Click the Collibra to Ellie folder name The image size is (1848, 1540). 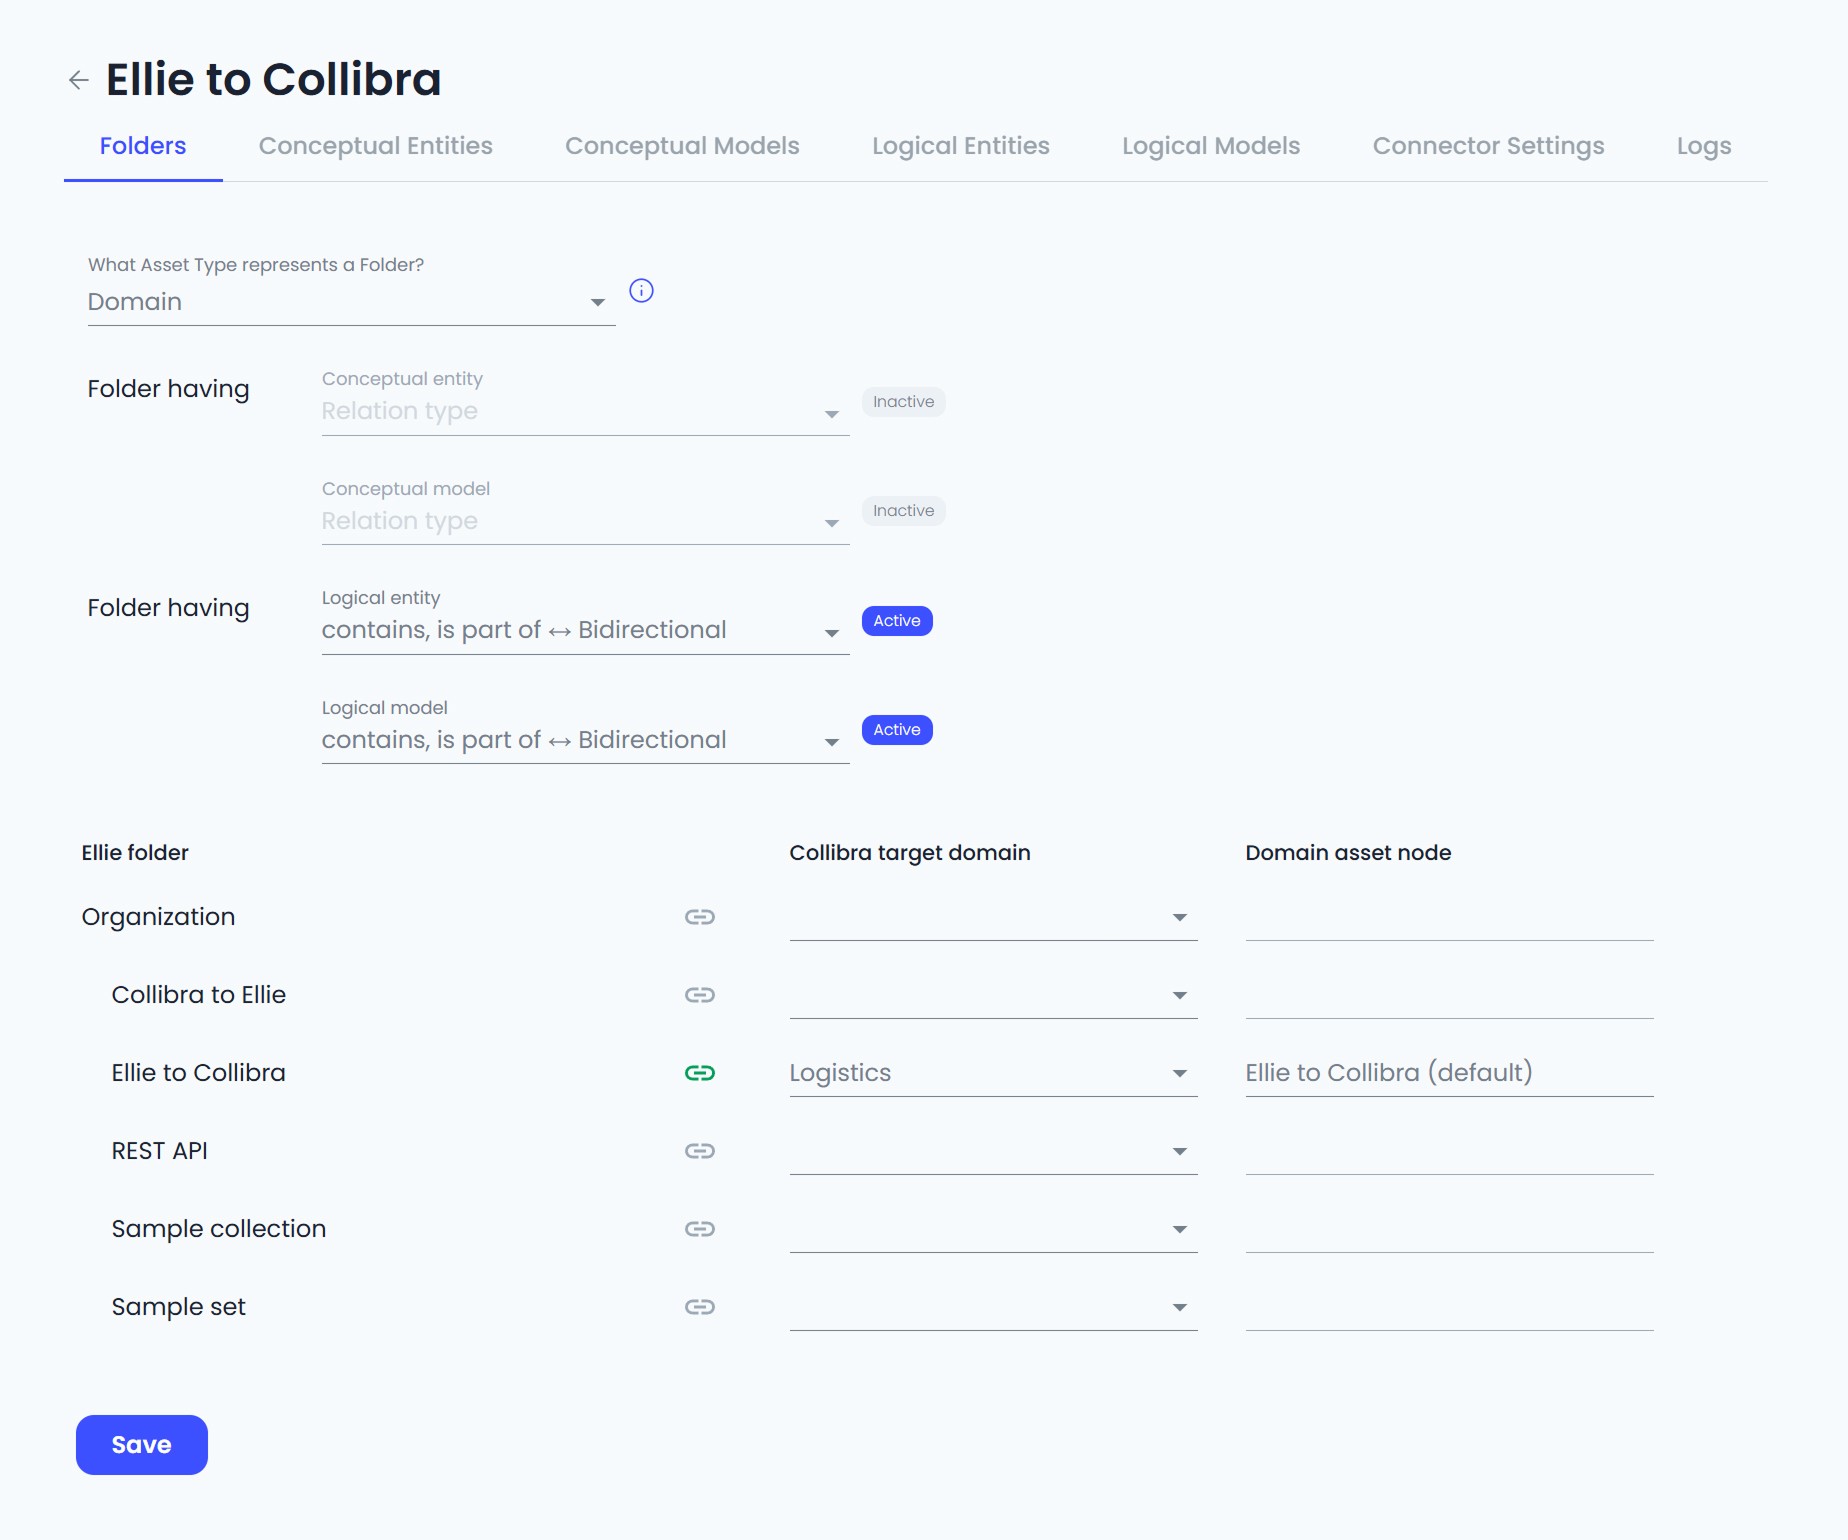(199, 995)
